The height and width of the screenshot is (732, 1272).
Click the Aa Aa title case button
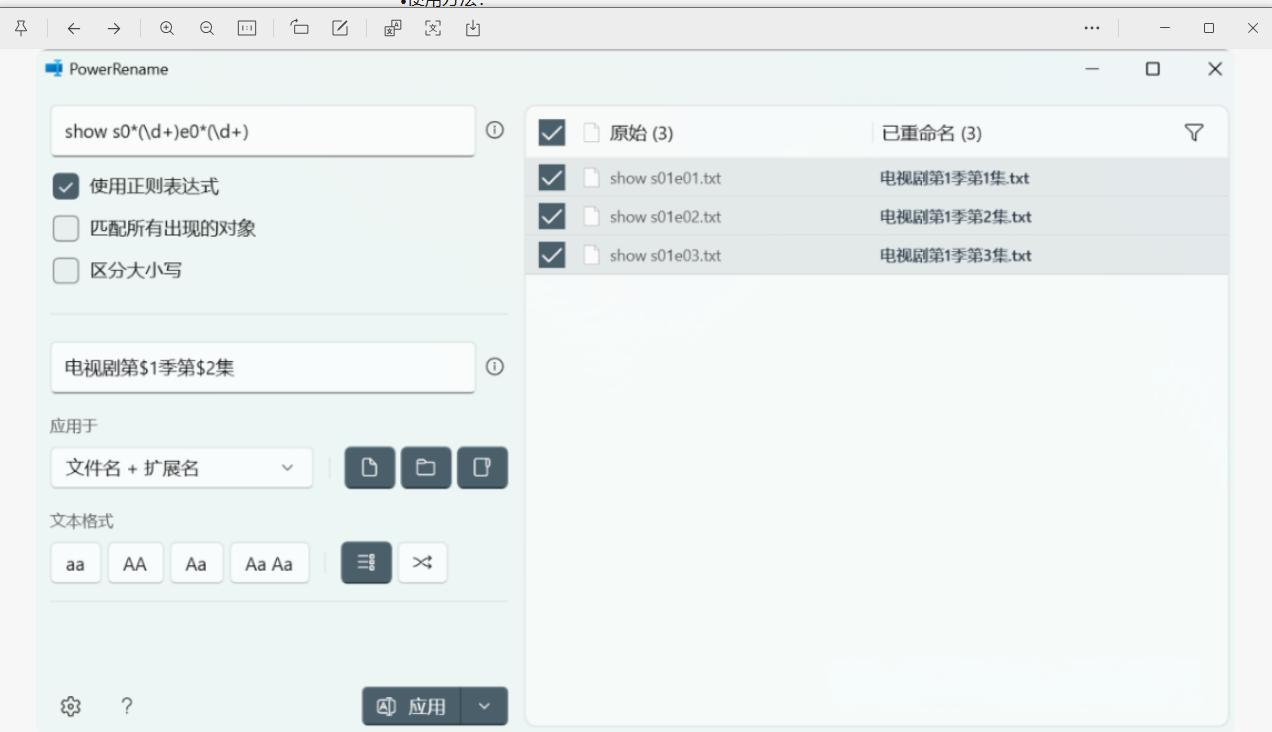click(x=269, y=564)
